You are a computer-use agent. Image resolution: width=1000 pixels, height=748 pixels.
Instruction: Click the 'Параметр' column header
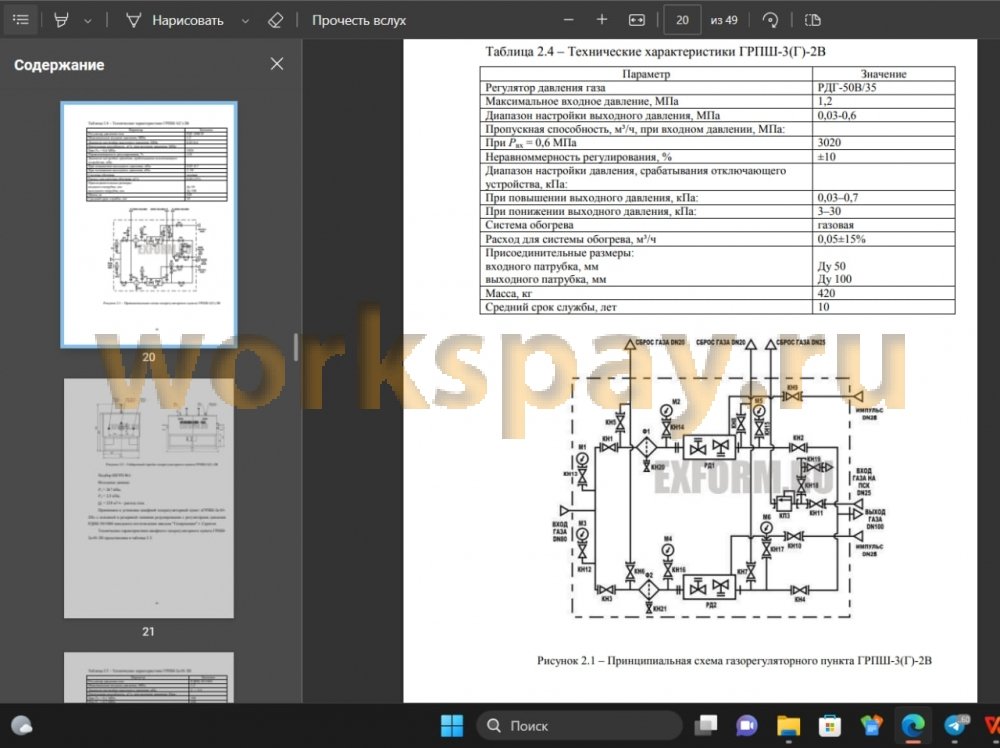[x=646, y=74]
